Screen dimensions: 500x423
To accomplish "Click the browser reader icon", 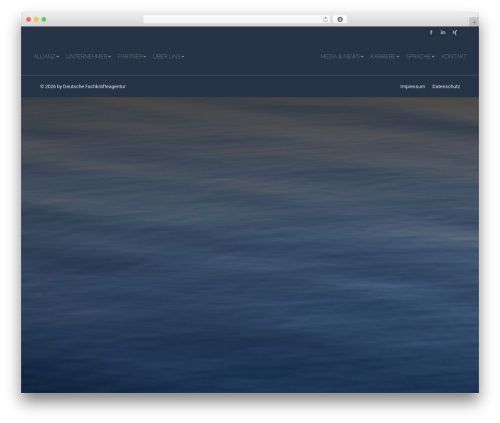I will [340, 19].
